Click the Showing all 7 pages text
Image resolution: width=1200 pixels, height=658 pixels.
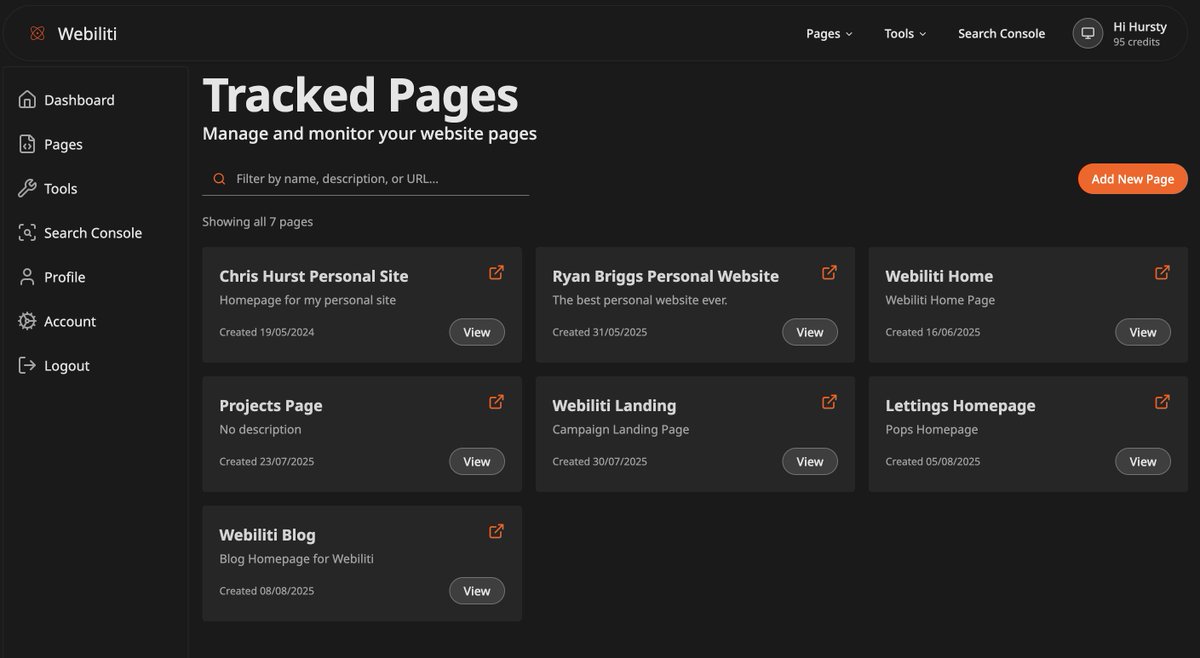257,222
